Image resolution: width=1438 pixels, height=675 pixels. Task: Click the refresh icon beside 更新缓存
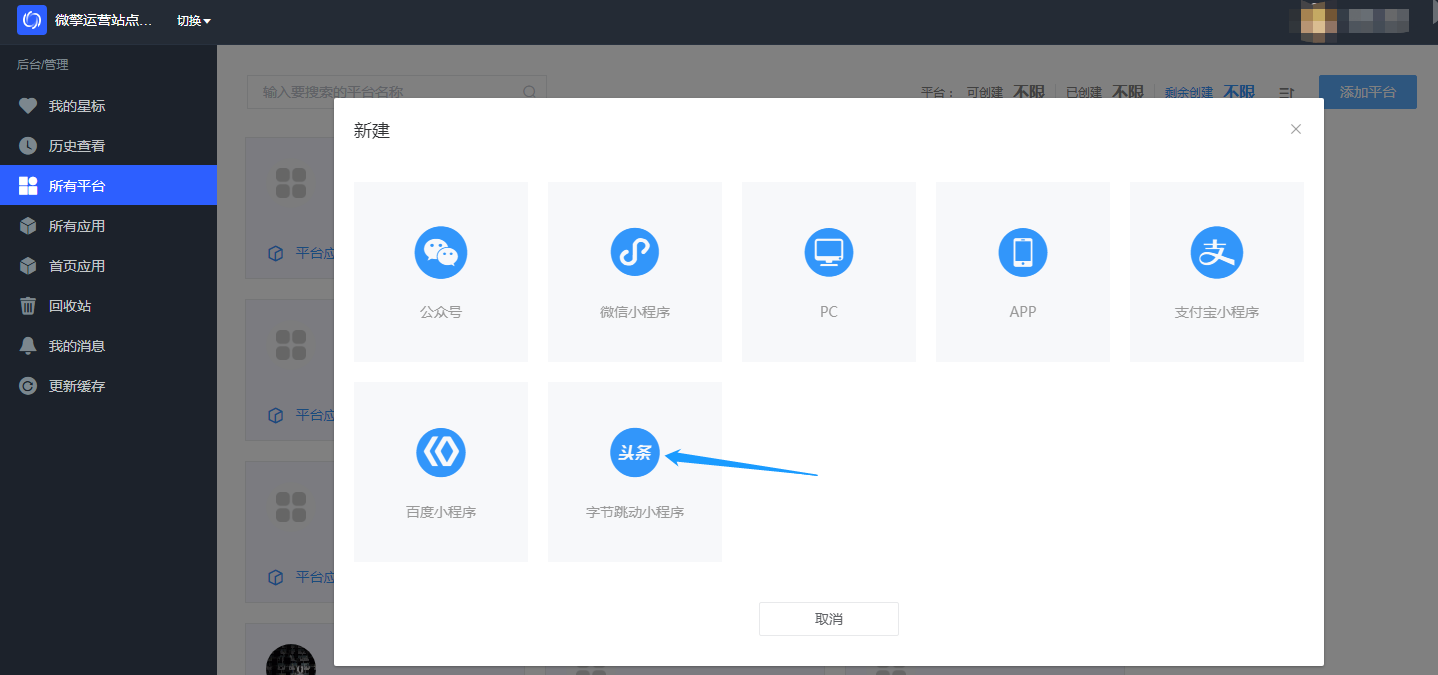(x=28, y=386)
